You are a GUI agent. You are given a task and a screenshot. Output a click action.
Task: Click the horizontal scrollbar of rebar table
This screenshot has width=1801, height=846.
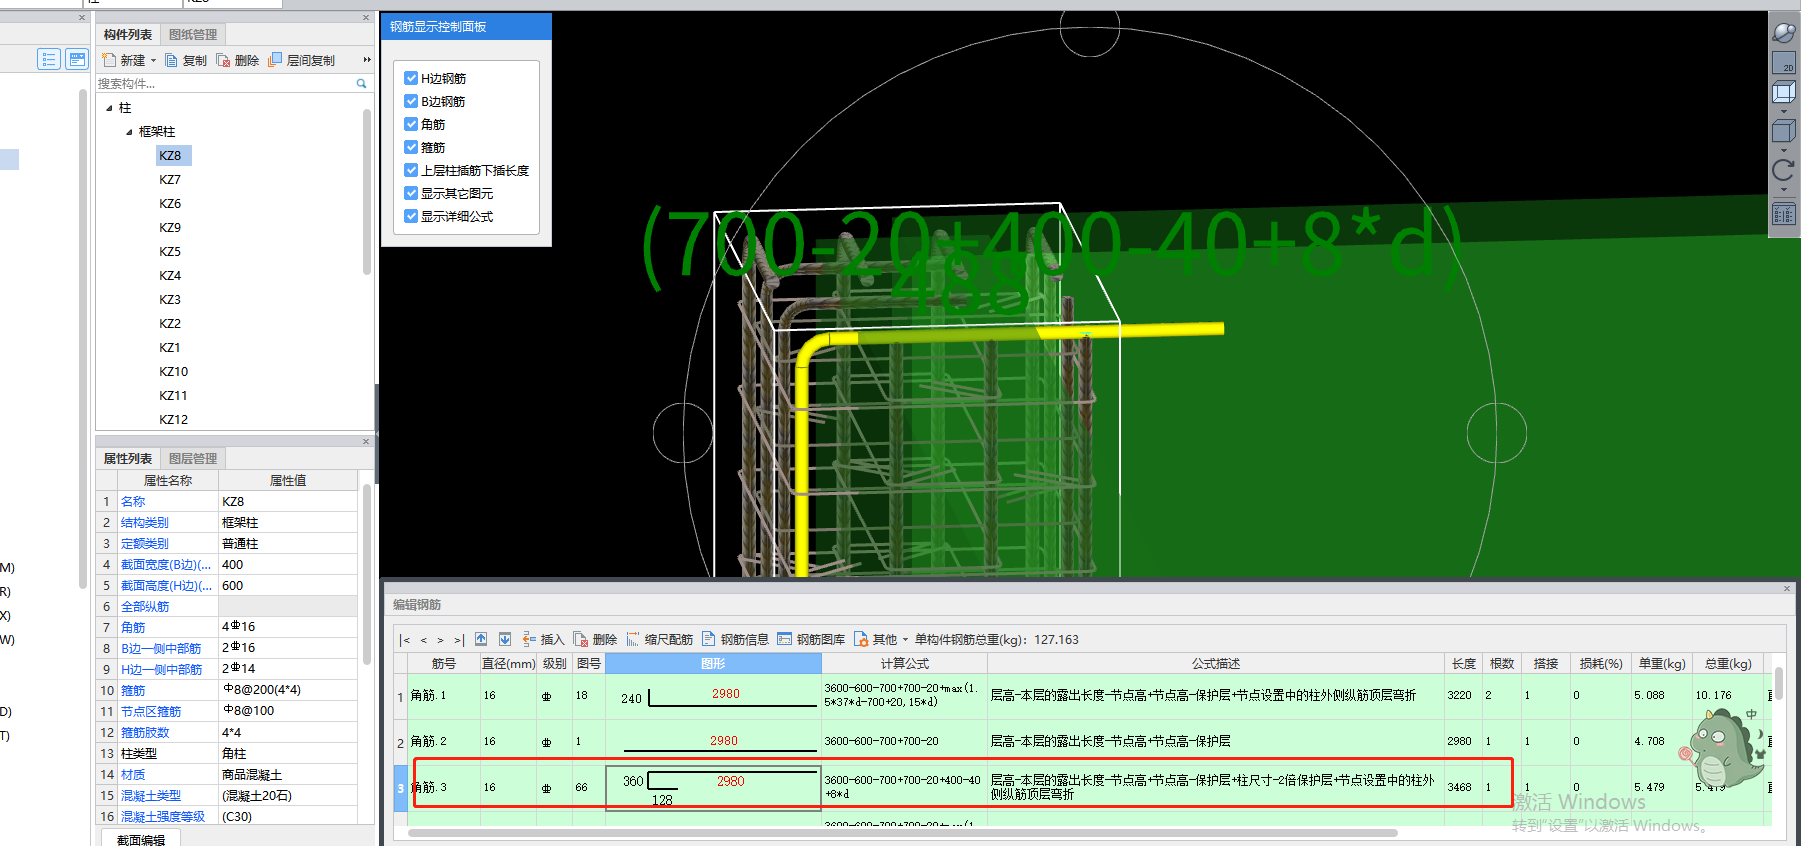[902, 833]
